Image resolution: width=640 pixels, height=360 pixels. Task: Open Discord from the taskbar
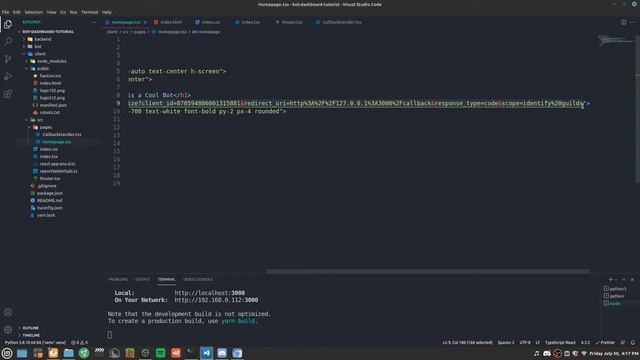pos(222,353)
